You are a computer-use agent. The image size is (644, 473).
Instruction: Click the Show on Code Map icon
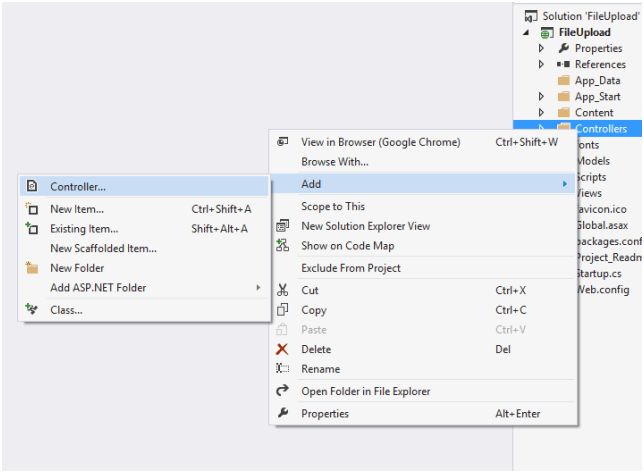[283, 247]
